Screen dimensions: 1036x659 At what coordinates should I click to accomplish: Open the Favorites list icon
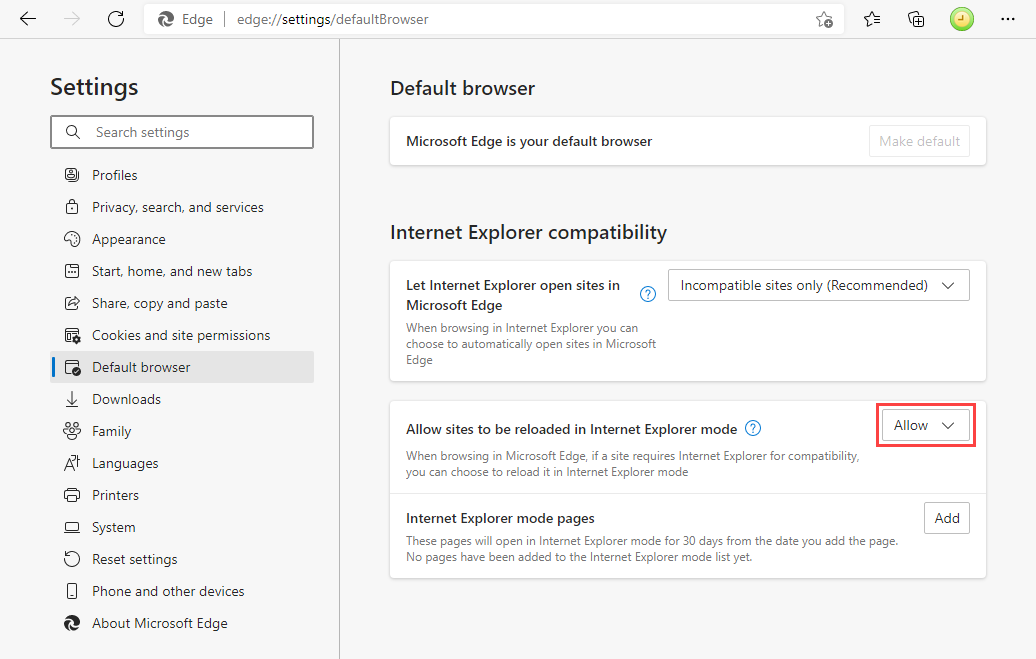click(x=872, y=19)
